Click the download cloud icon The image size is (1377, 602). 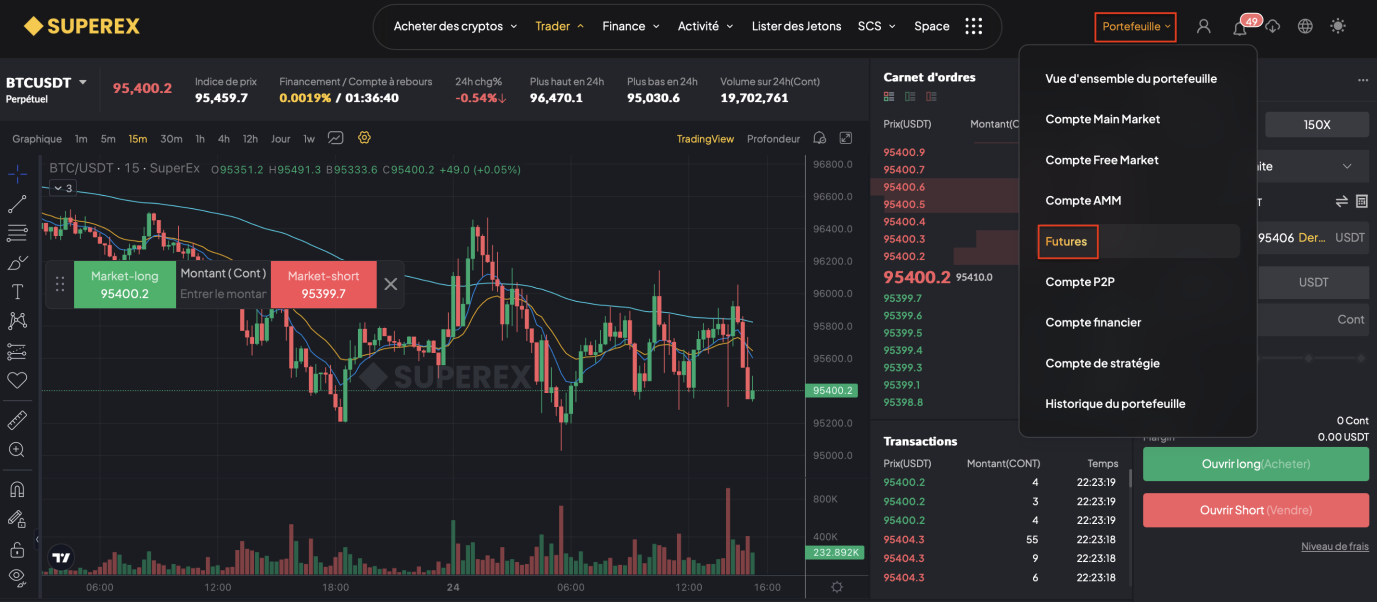(x=1272, y=27)
